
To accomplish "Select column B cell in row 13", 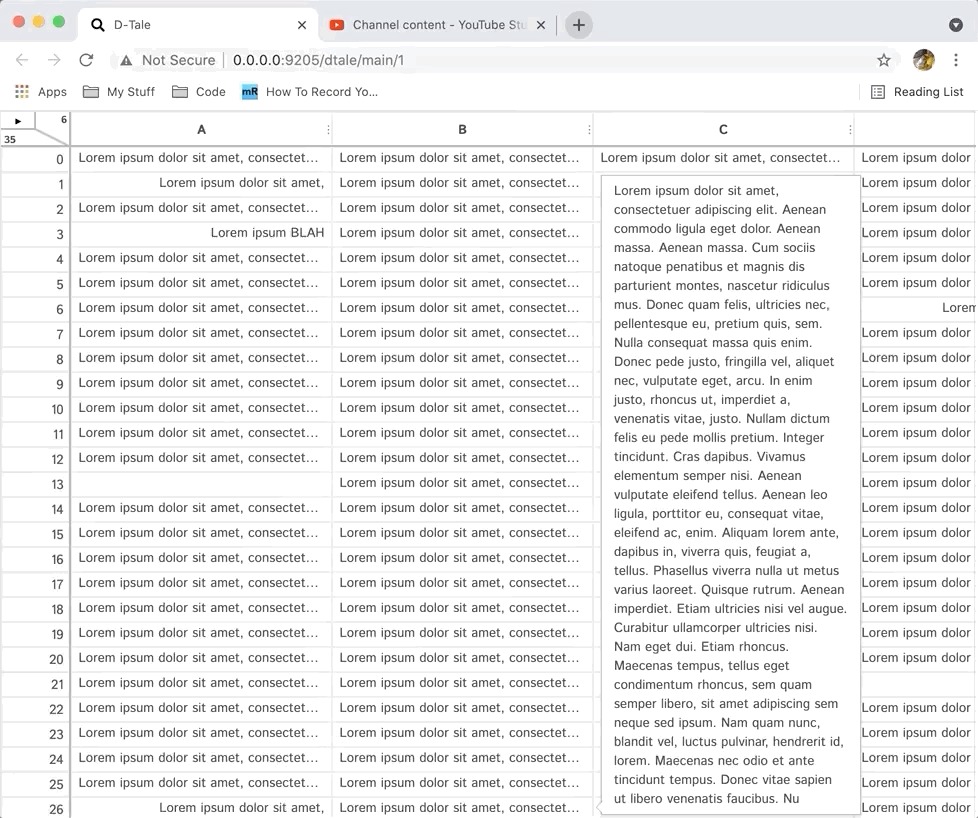I will [x=462, y=483].
